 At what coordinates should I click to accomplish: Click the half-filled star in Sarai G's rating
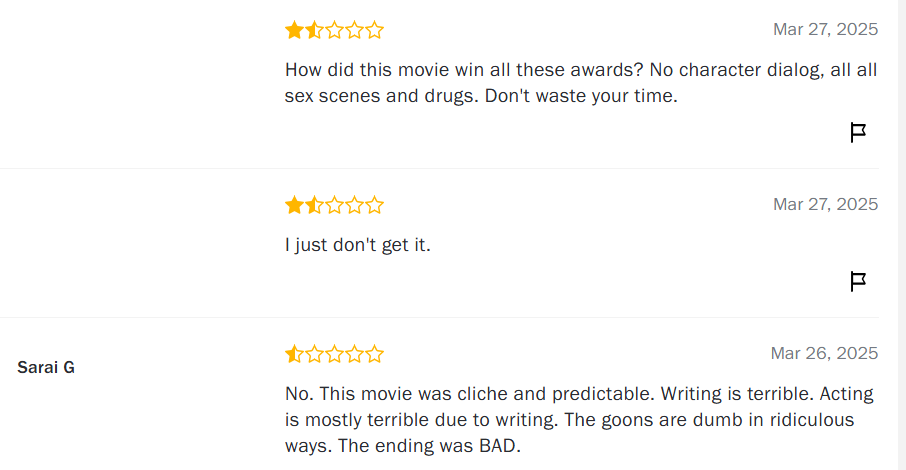pos(294,354)
